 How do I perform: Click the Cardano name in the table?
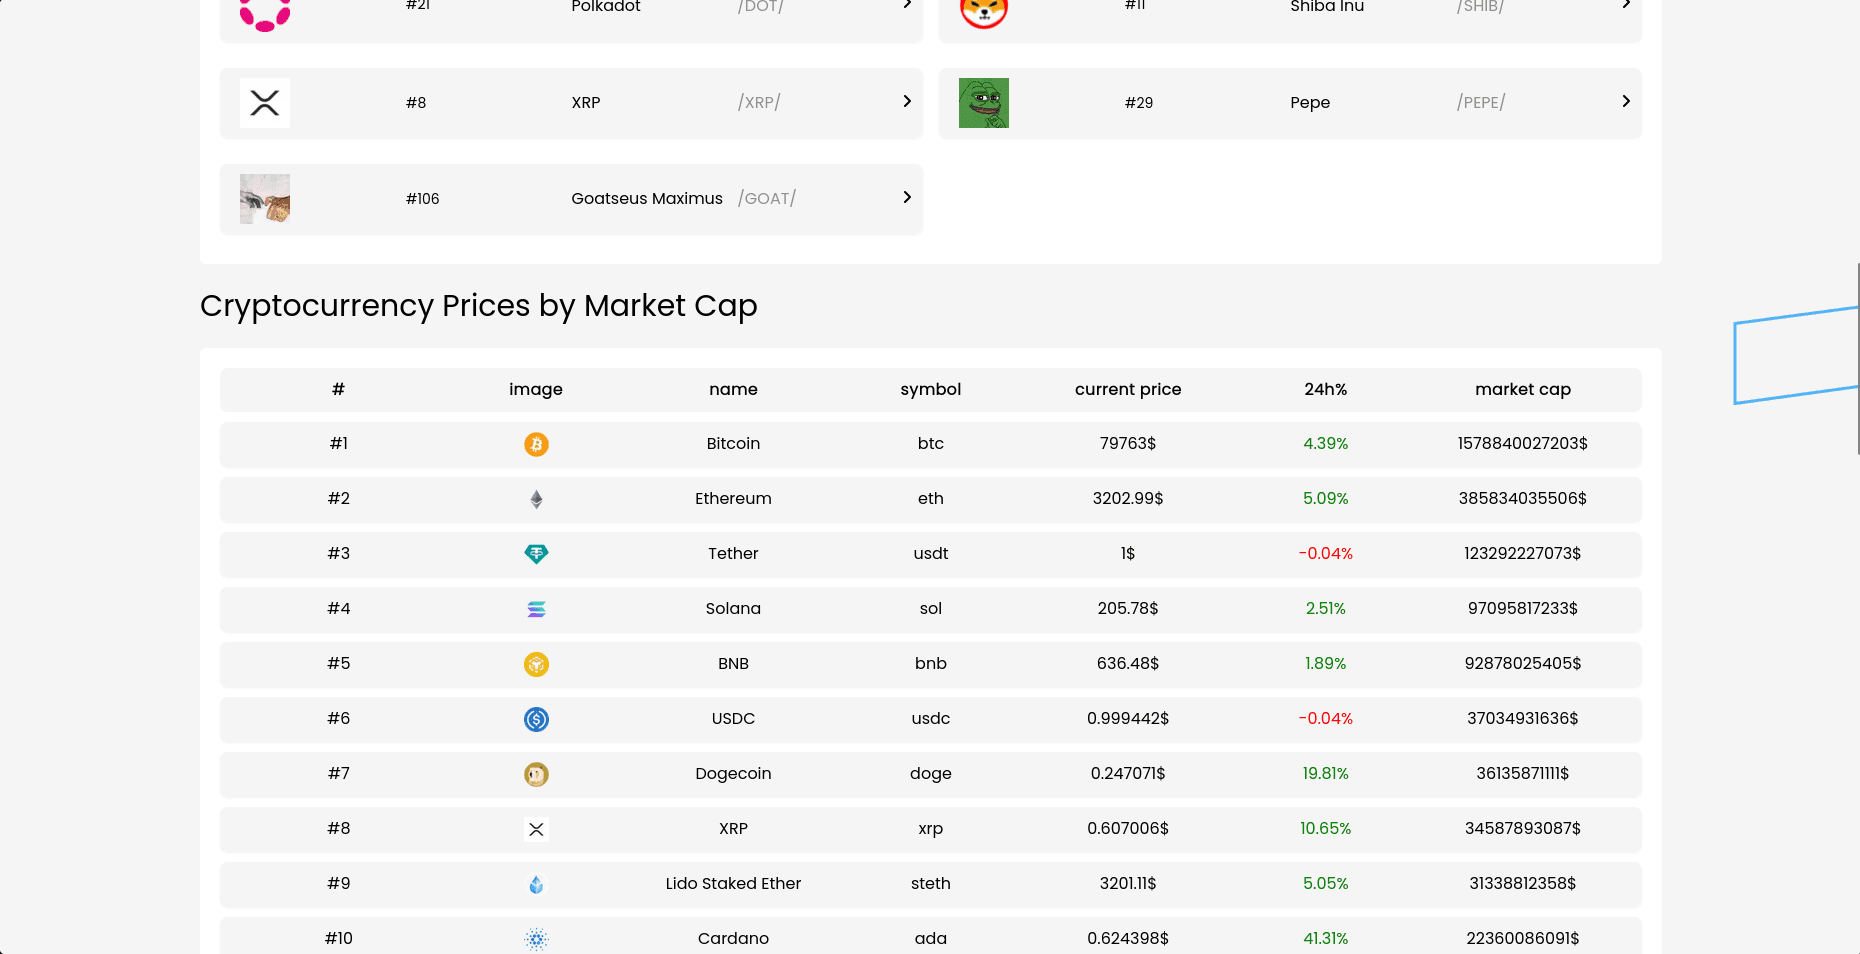733,938
